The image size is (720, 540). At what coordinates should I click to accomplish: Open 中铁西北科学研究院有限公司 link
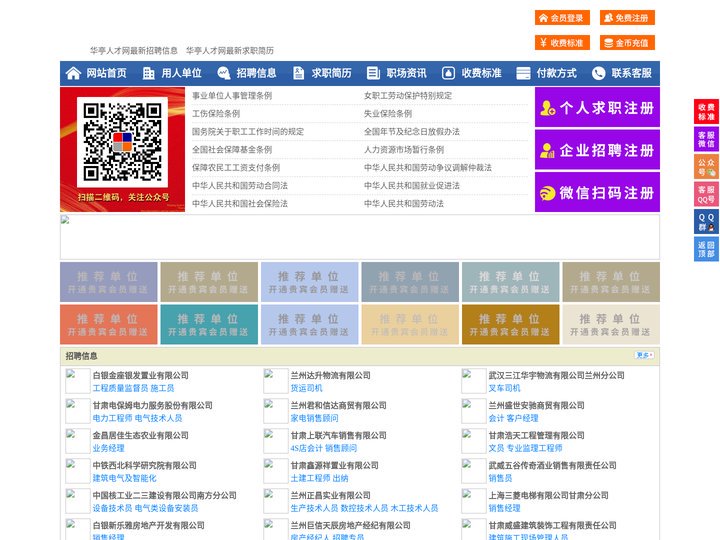coord(145,465)
